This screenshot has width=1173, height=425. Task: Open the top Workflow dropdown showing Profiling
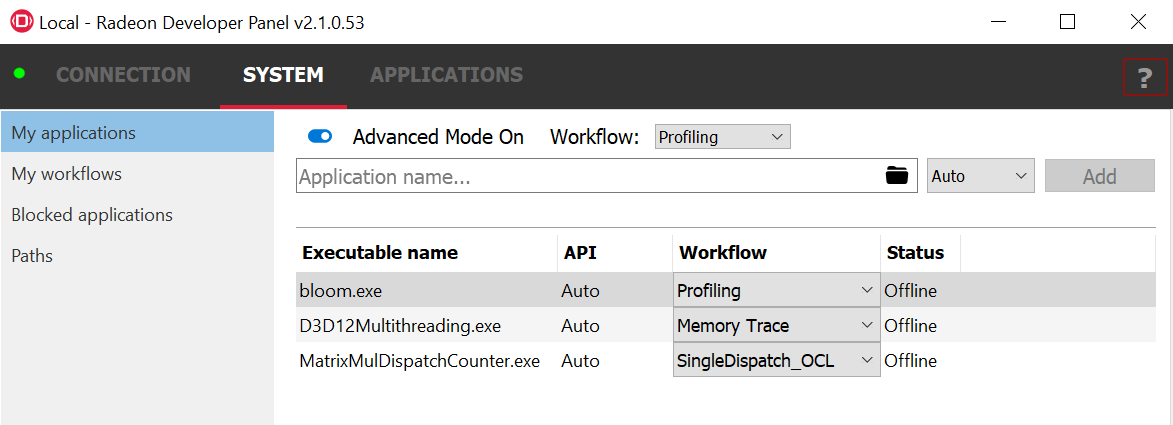point(722,137)
